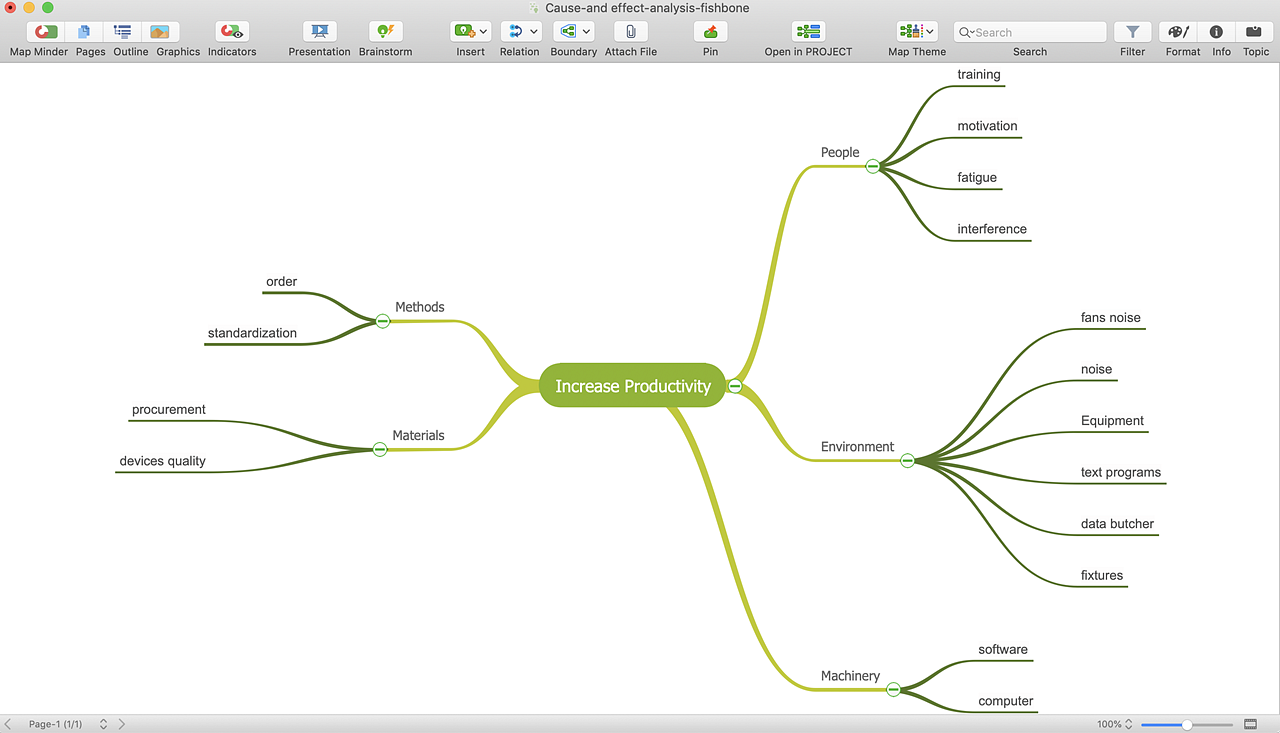Collapse the People branch
The image size is (1280, 733).
[872, 166]
